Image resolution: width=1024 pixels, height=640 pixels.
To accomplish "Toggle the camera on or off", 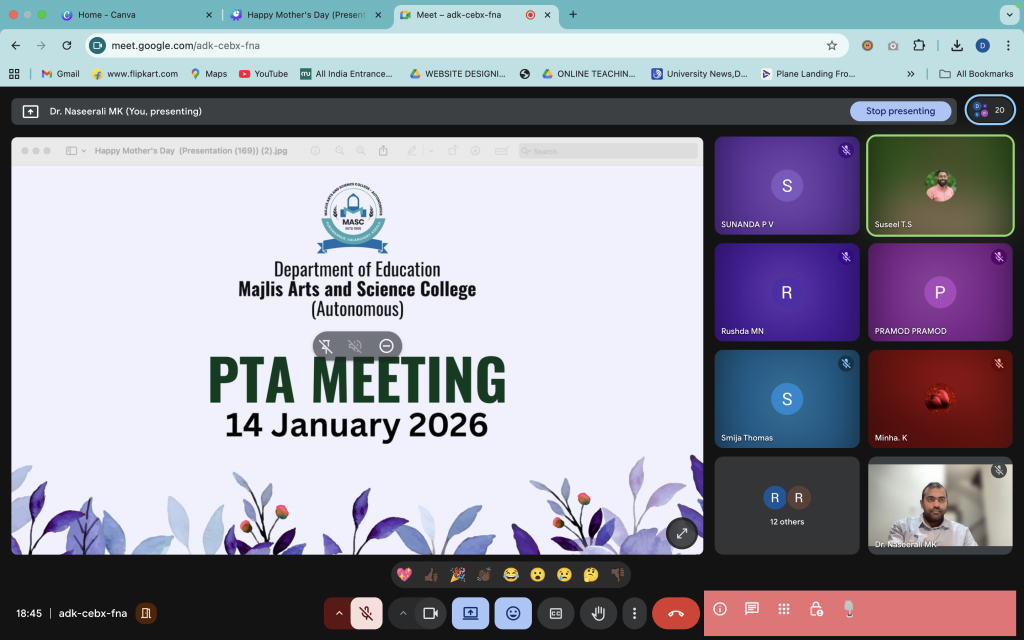I will [x=430, y=613].
